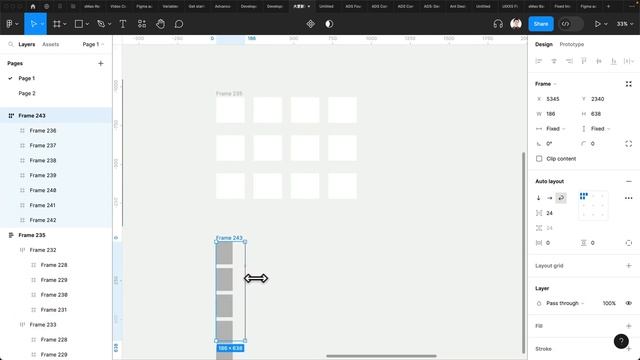
Task: Click the Create component icon
Action: 311,24
